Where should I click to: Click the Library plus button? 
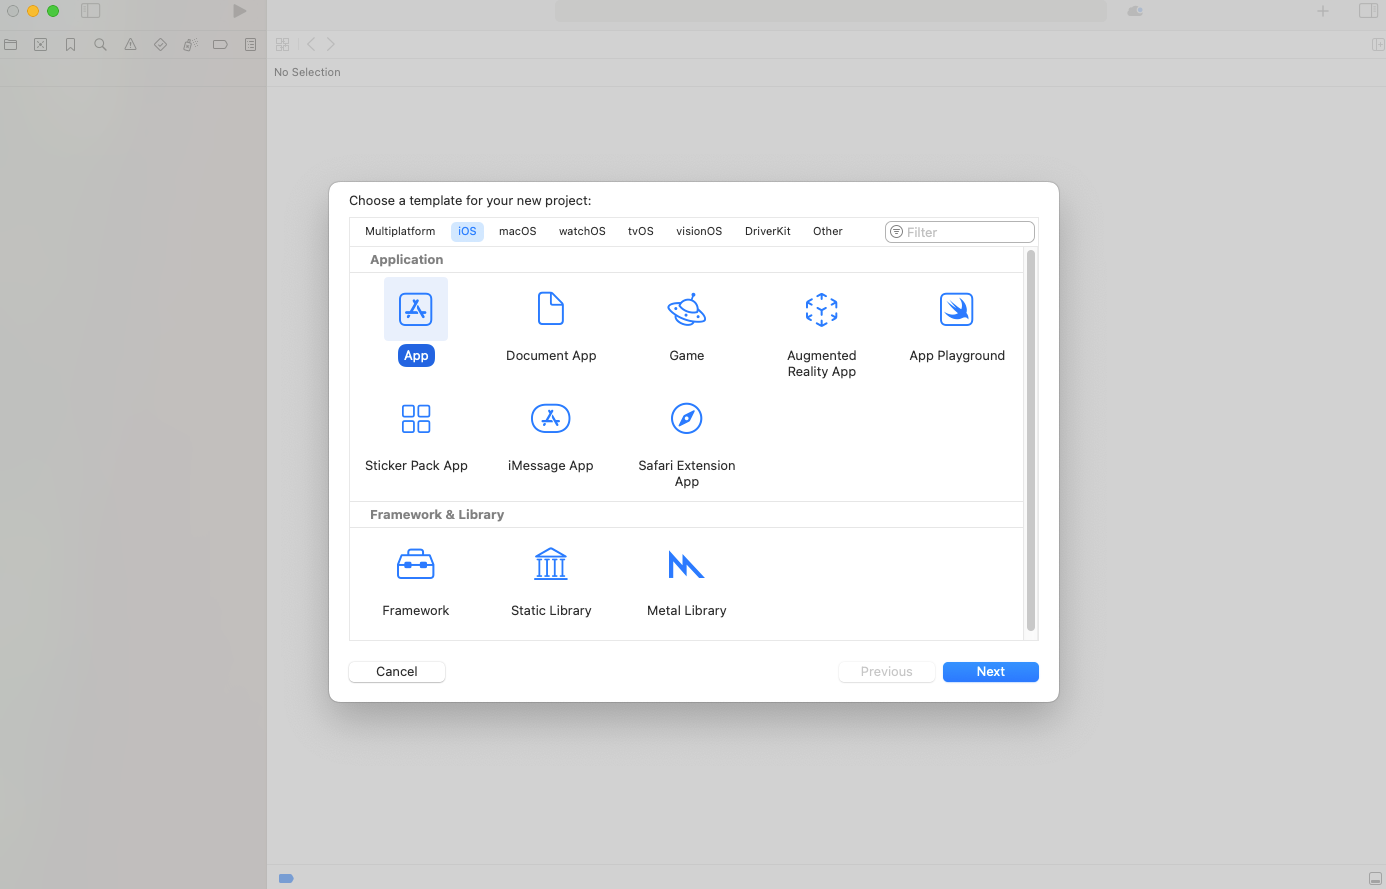[1323, 11]
